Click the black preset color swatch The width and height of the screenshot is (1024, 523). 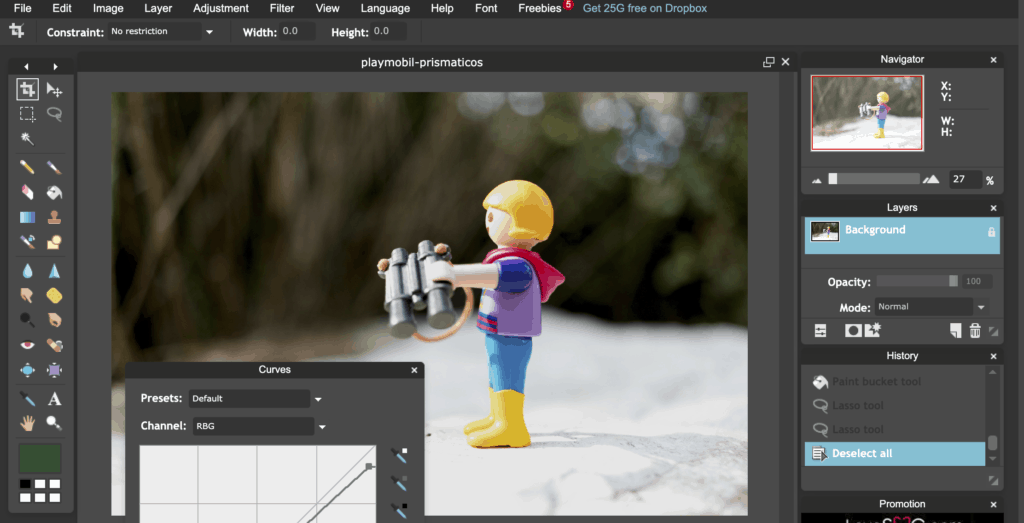click(x=25, y=484)
